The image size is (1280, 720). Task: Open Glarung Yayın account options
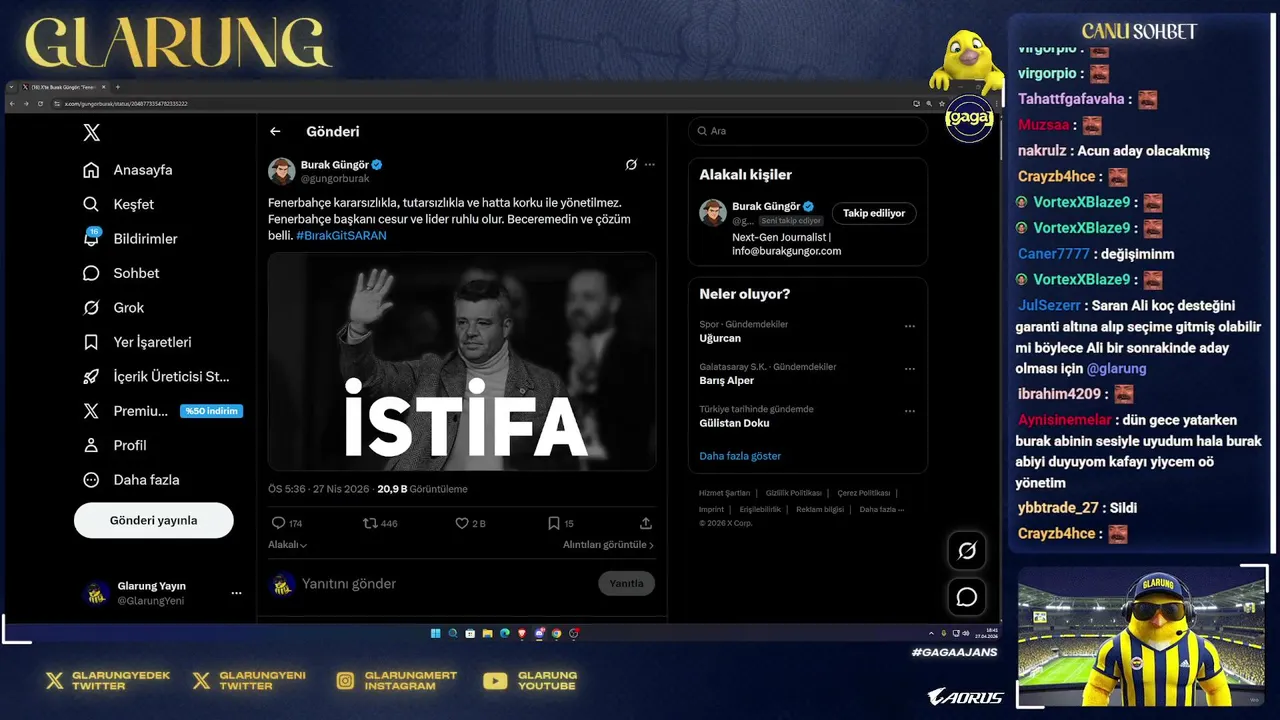[236, 593]
